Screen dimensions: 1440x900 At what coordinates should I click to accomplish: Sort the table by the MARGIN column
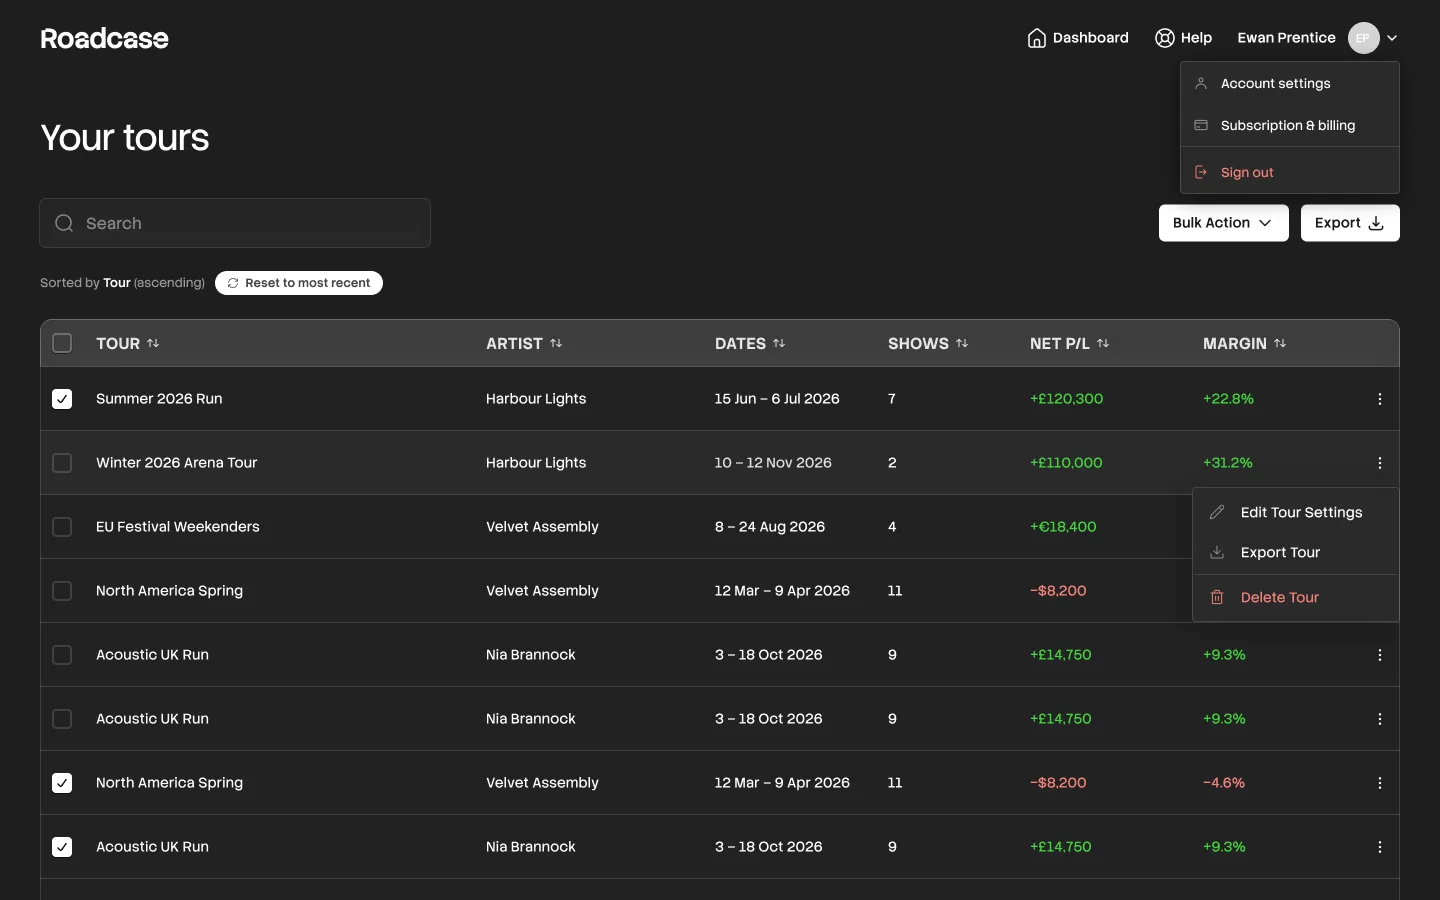[1245, 343]
